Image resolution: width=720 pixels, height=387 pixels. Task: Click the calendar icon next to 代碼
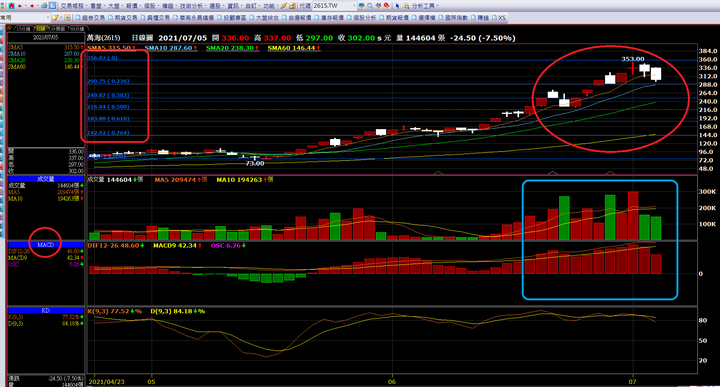(292, 6)
